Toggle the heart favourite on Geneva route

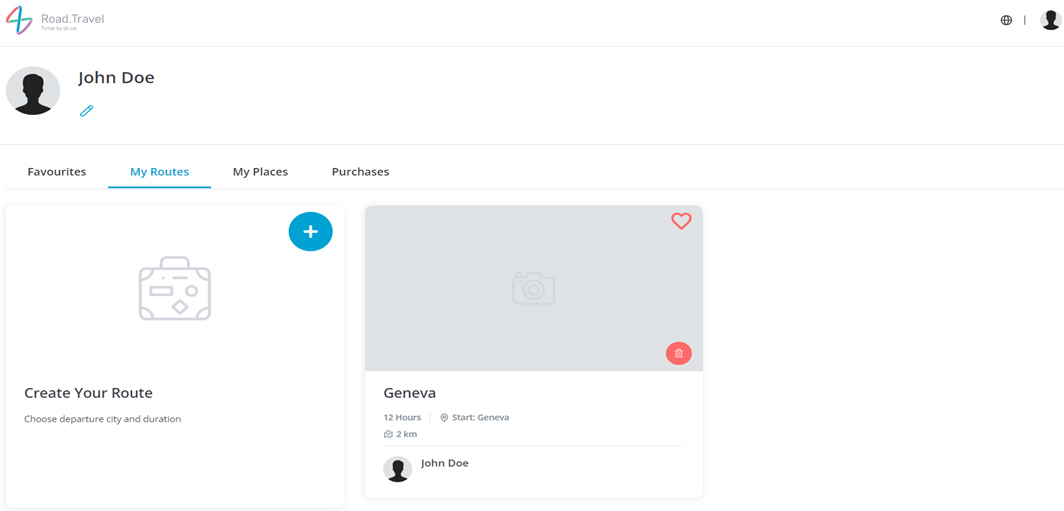681,221
